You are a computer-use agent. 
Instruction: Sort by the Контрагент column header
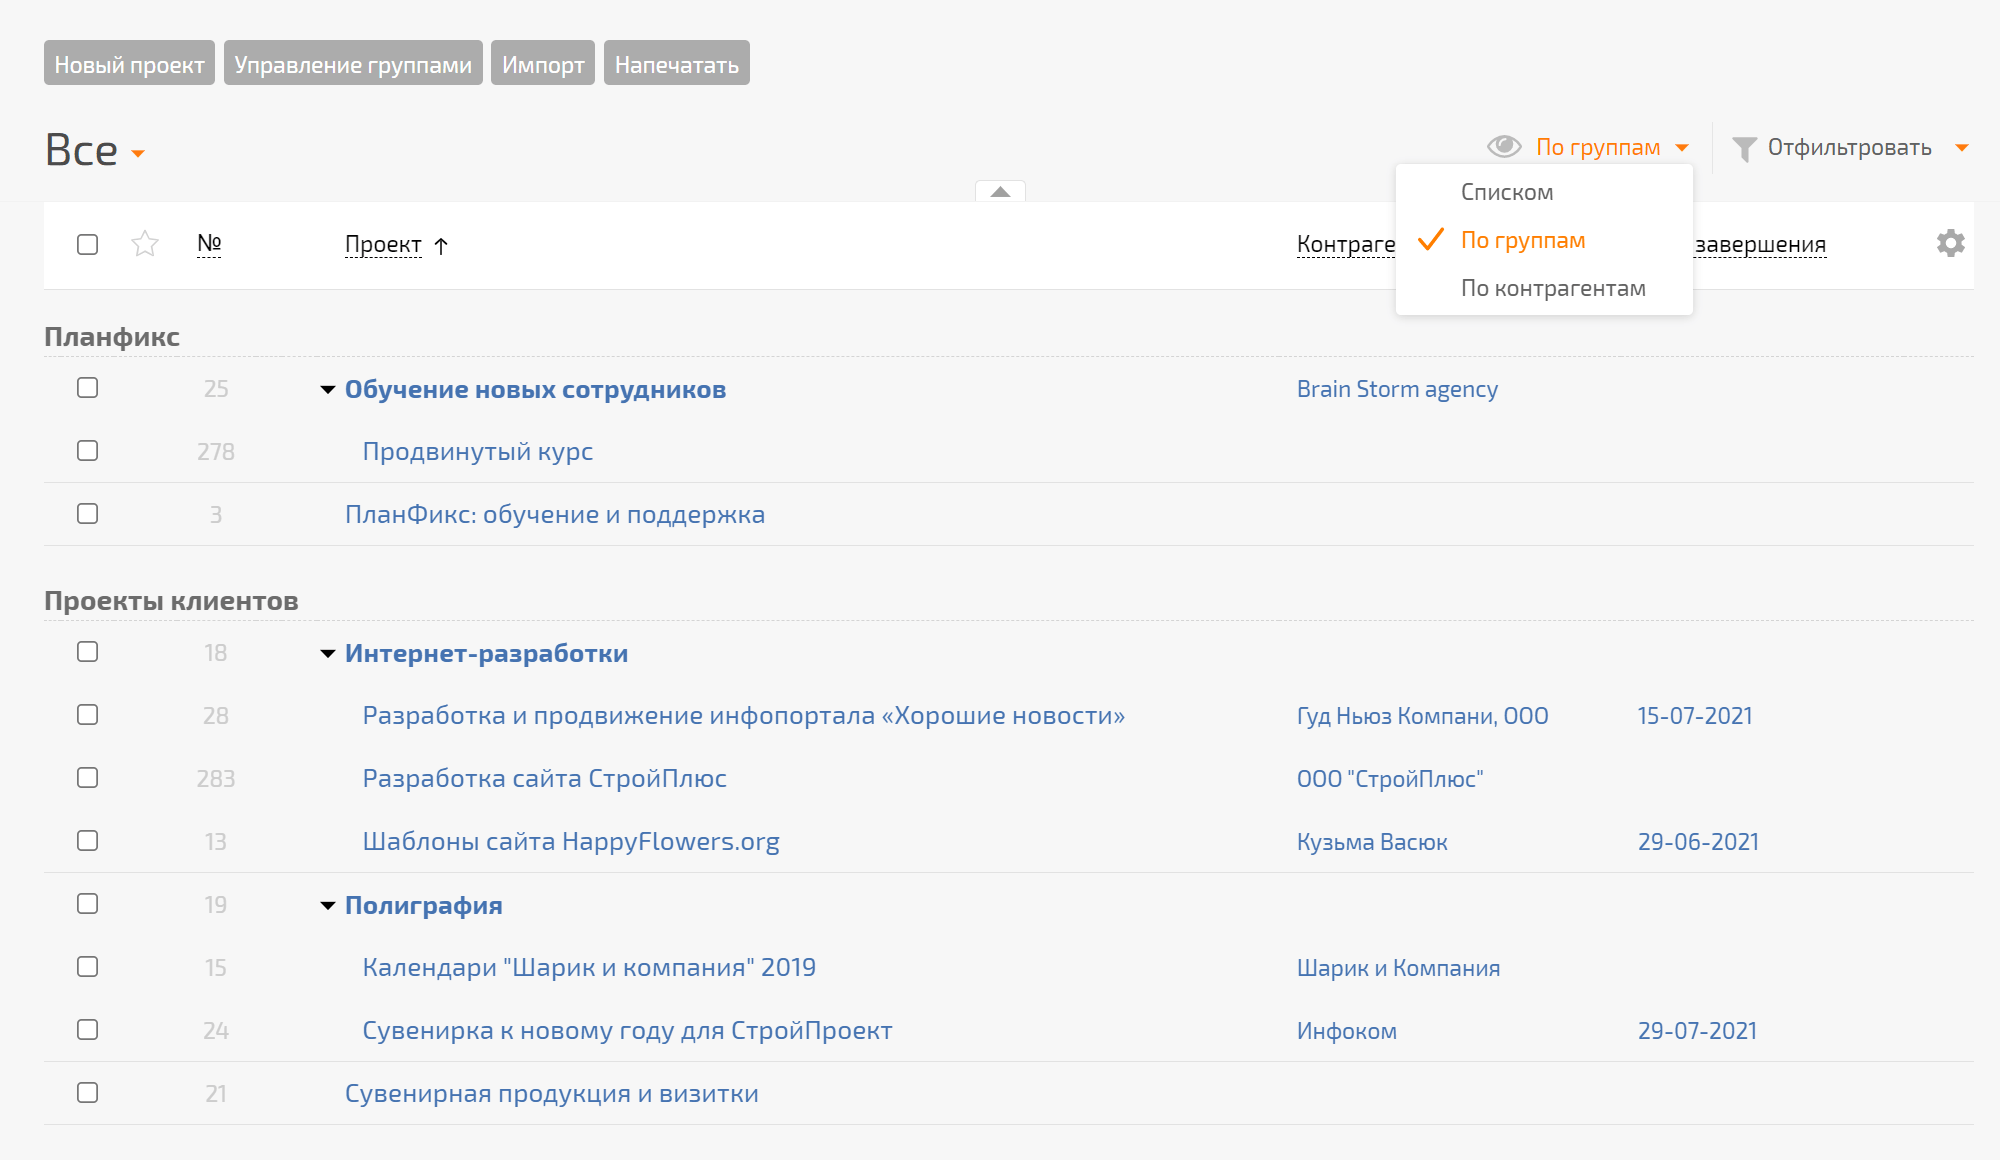(x=1346, y=245)
